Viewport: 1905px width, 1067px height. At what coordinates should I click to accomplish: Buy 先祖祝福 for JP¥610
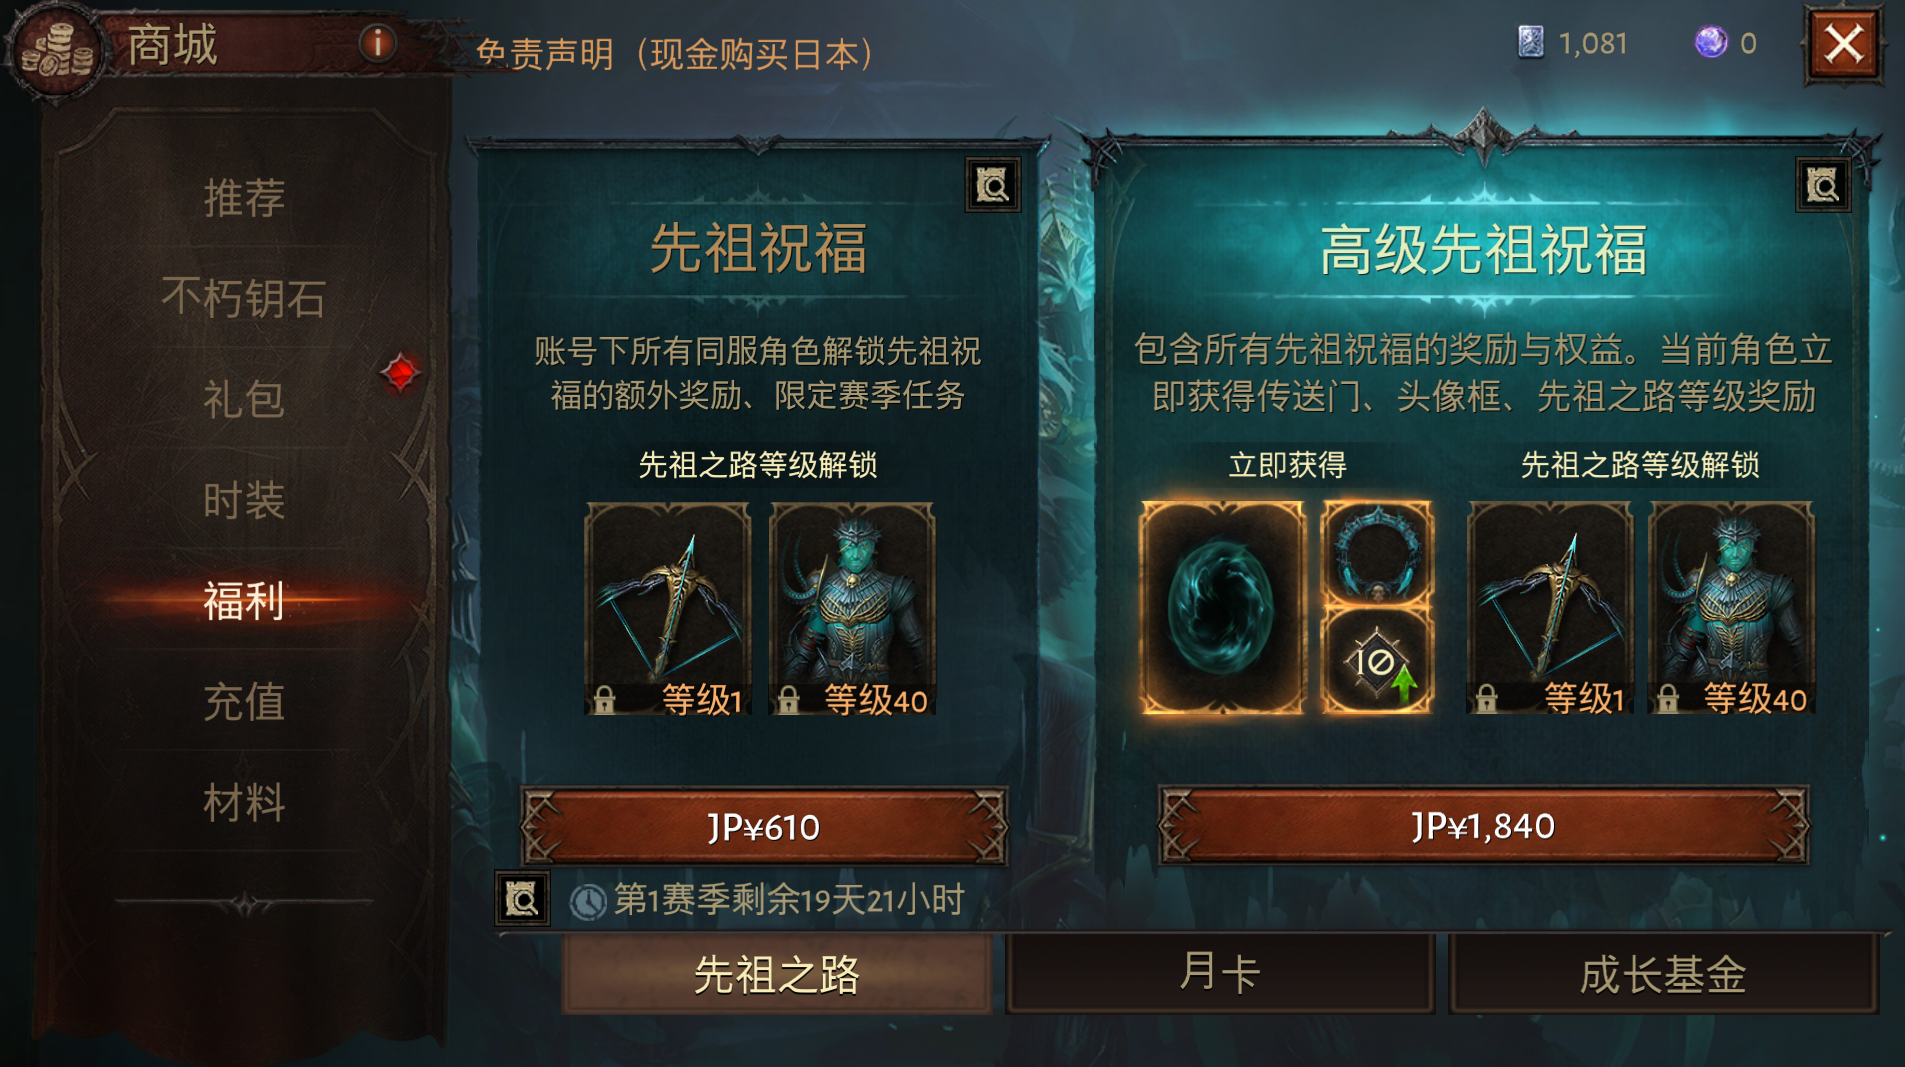pos(764,826)
